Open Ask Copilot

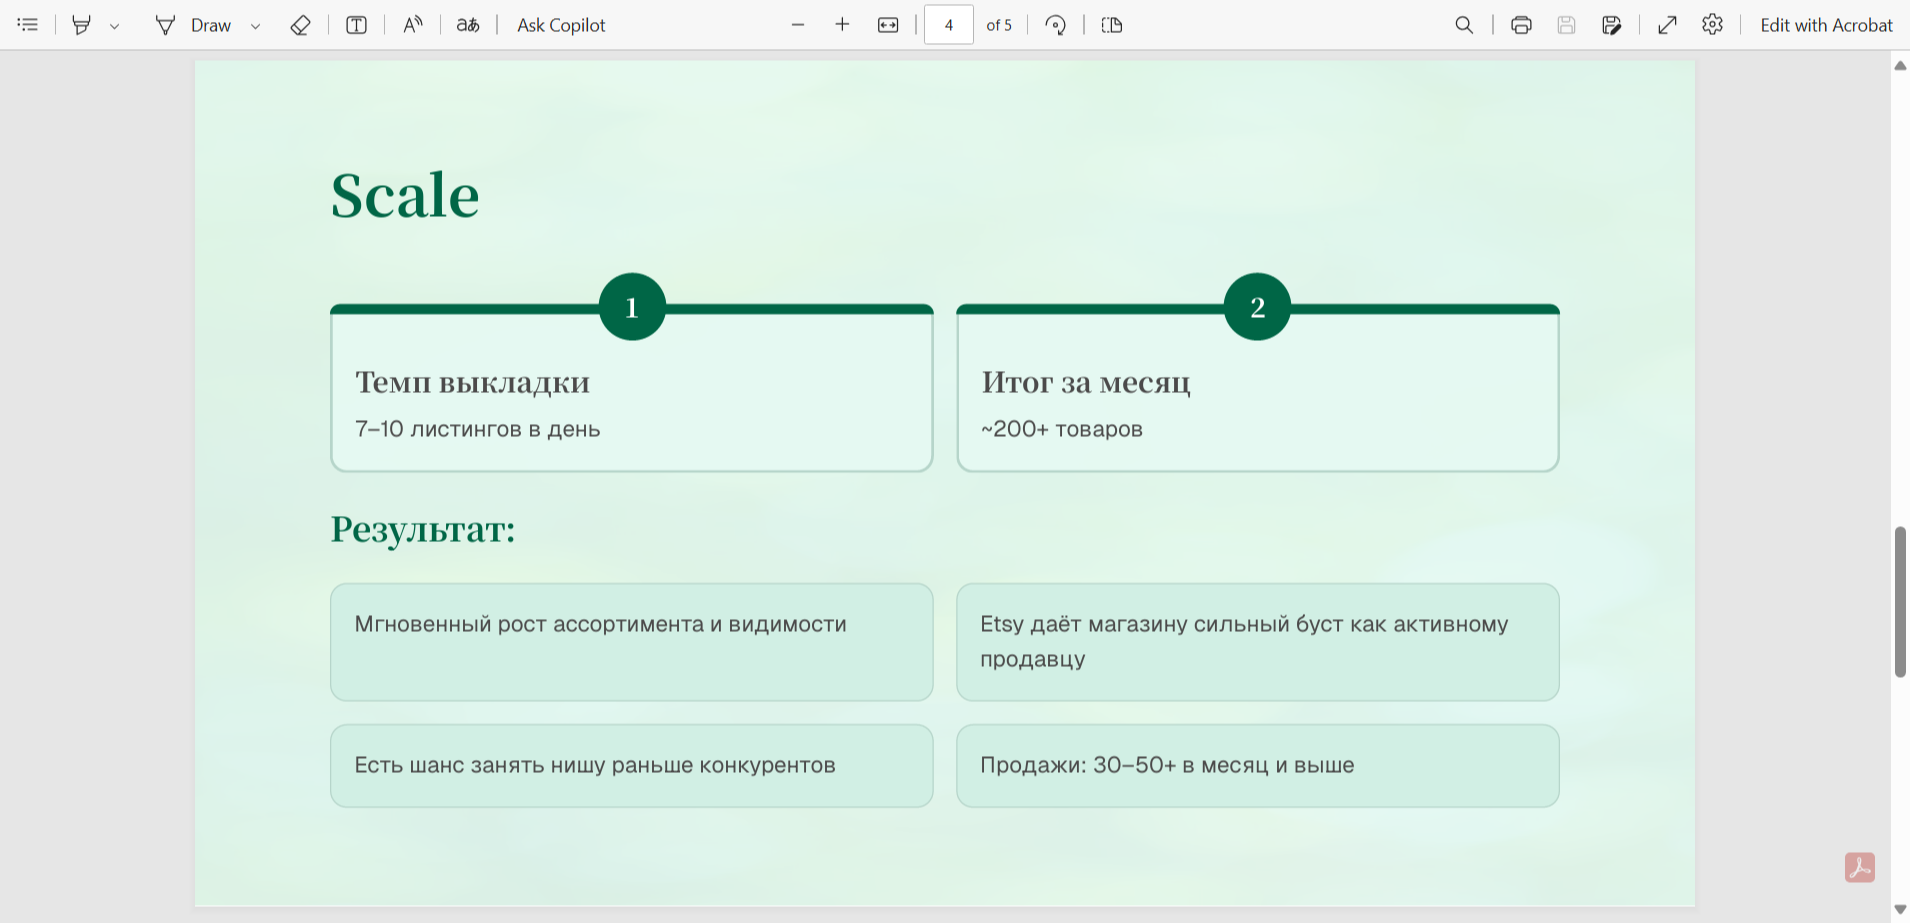coord(561,25)
